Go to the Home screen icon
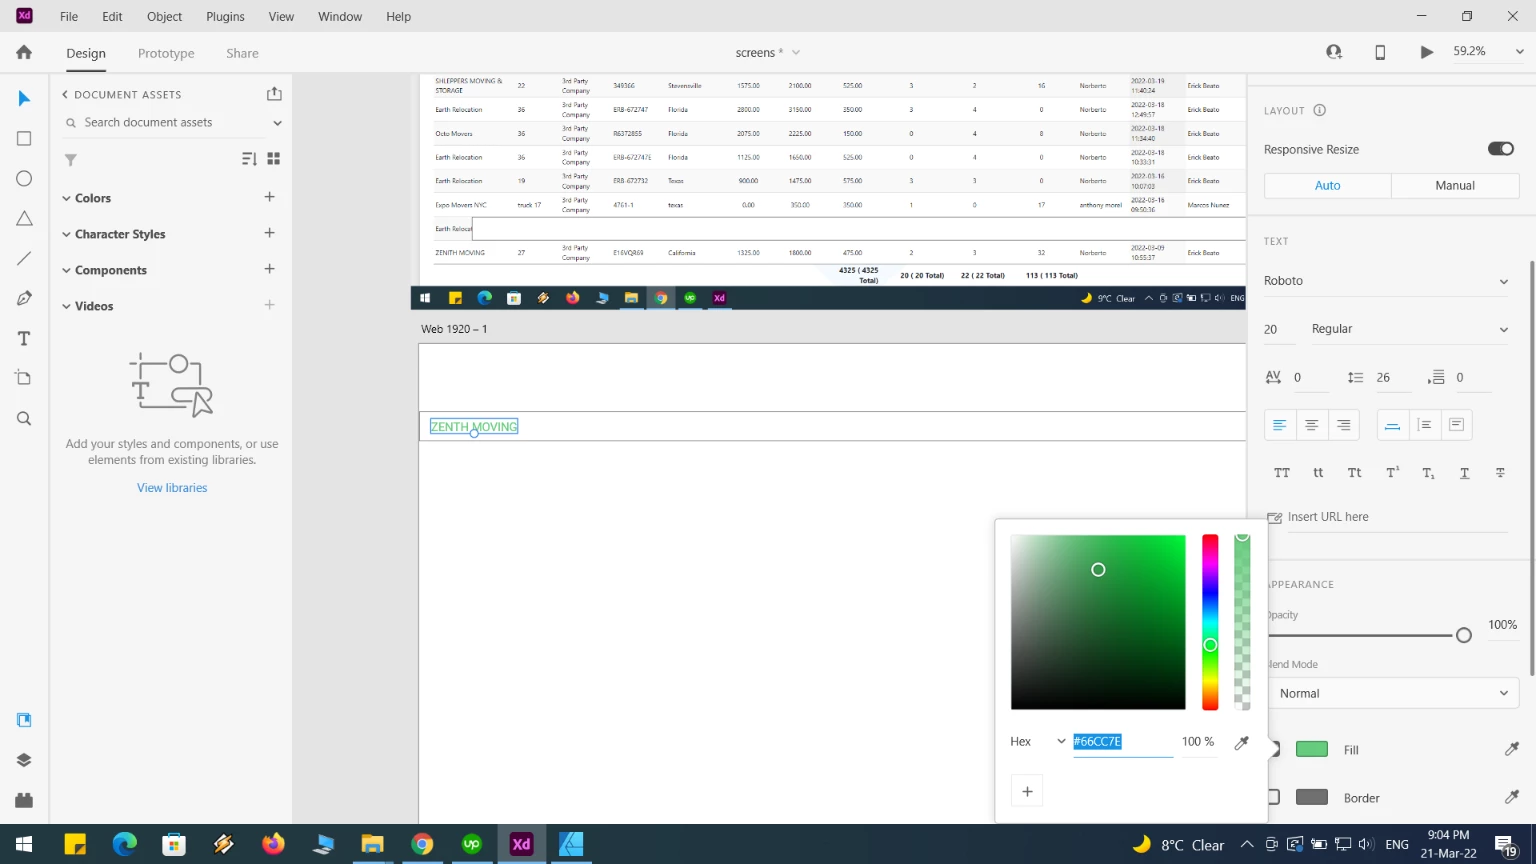This screenshot has width=1536, height=864. pyautogui.click(x=24, y=52)
